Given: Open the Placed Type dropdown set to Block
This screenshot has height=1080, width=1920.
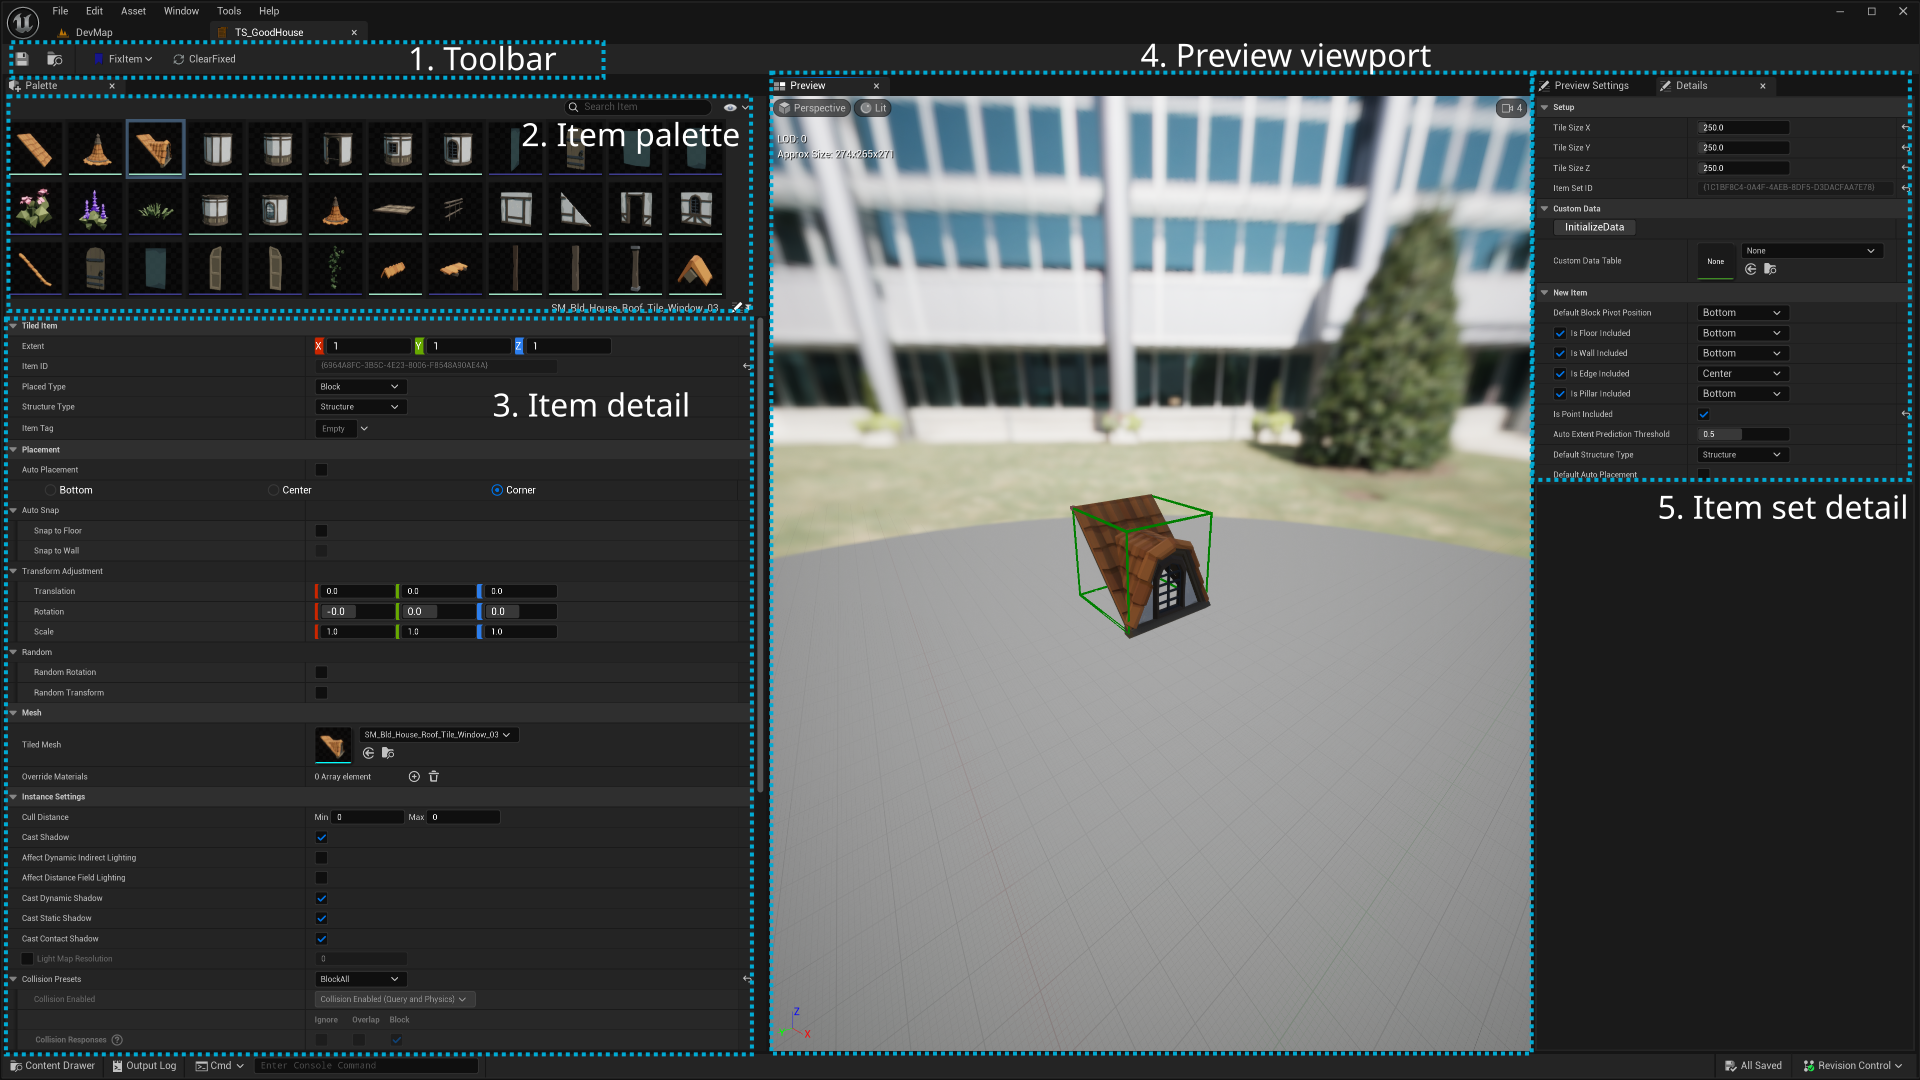Looking at the screenshot, I should tap(360, 387).
